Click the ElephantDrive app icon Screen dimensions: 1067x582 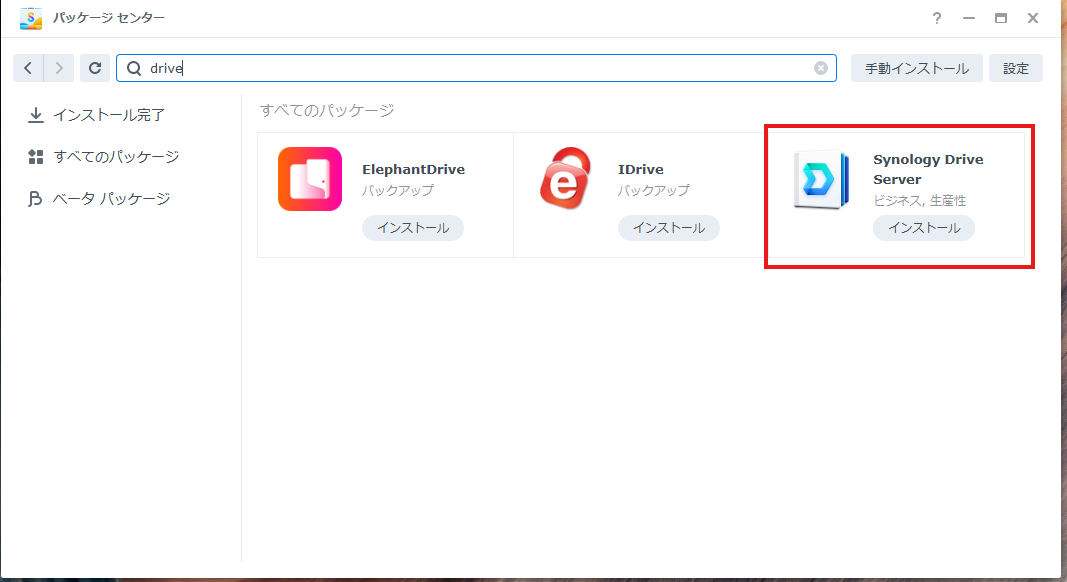tap(310, 179)
